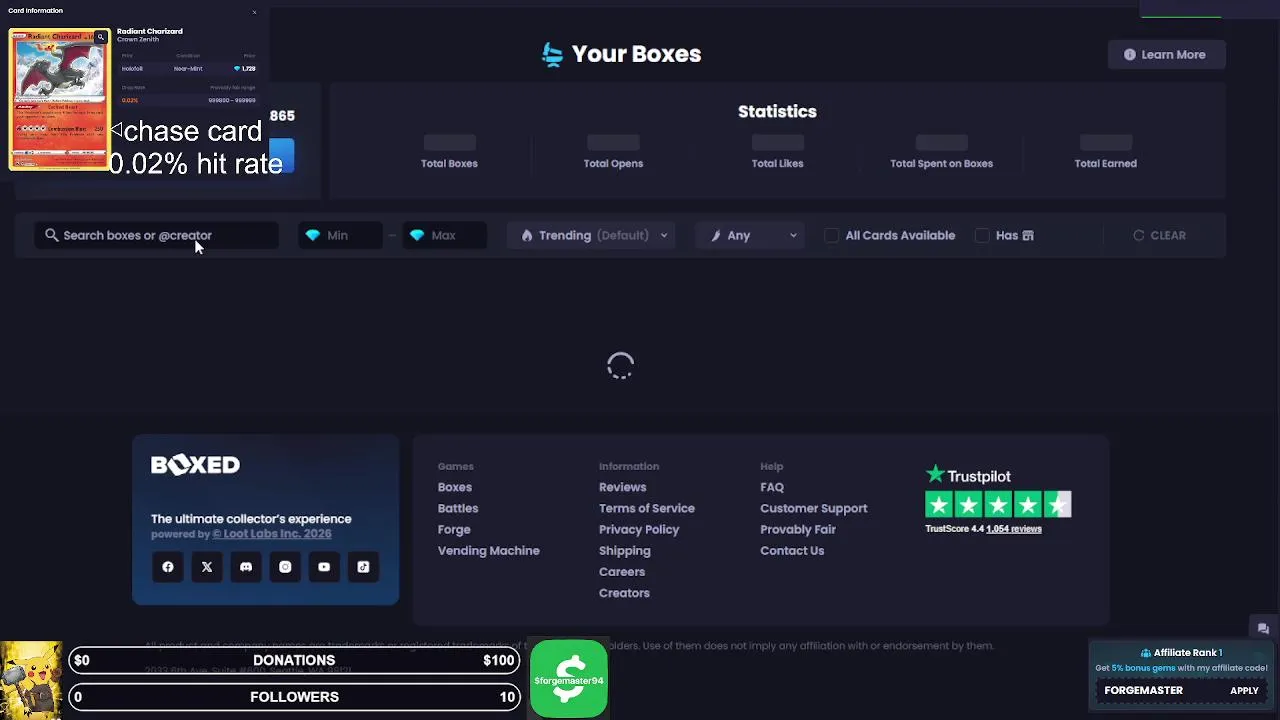Close the Card Information panel
Viewport: 1280px width, 720px height.
pyautogui.click(x=254, y=11)
